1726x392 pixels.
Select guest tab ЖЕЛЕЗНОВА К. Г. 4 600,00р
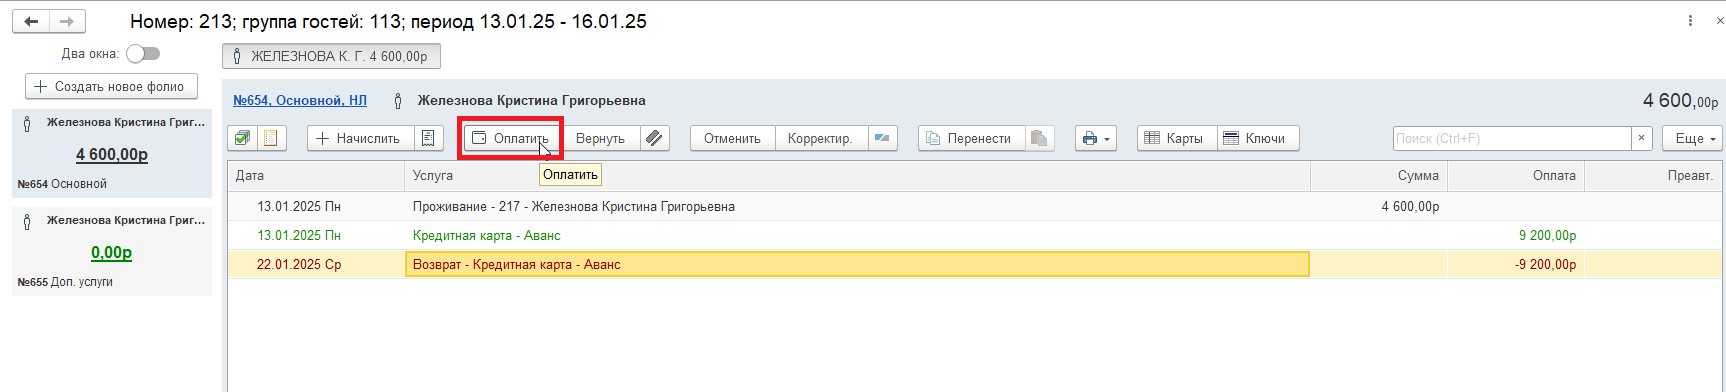[x=331, y=56]
